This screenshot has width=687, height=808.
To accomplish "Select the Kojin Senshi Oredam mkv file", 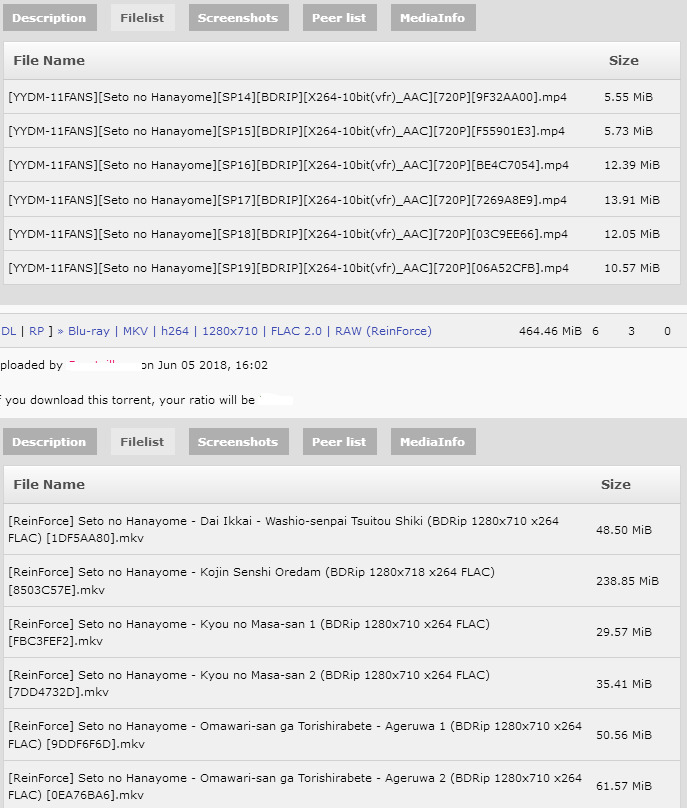I will (x=251, y=581).
